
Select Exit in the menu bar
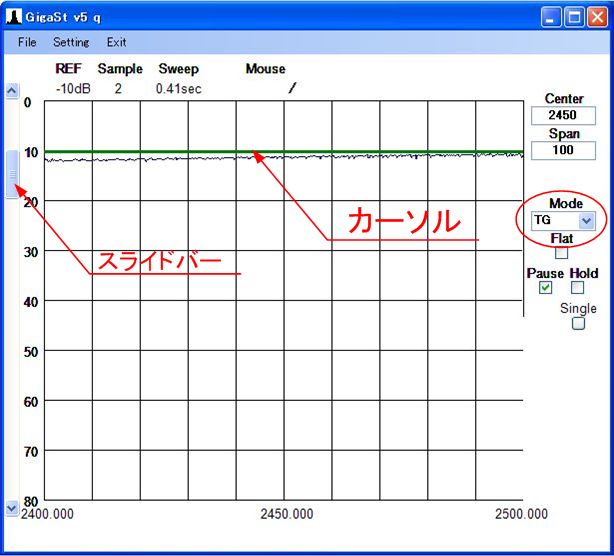click(117, 42)
